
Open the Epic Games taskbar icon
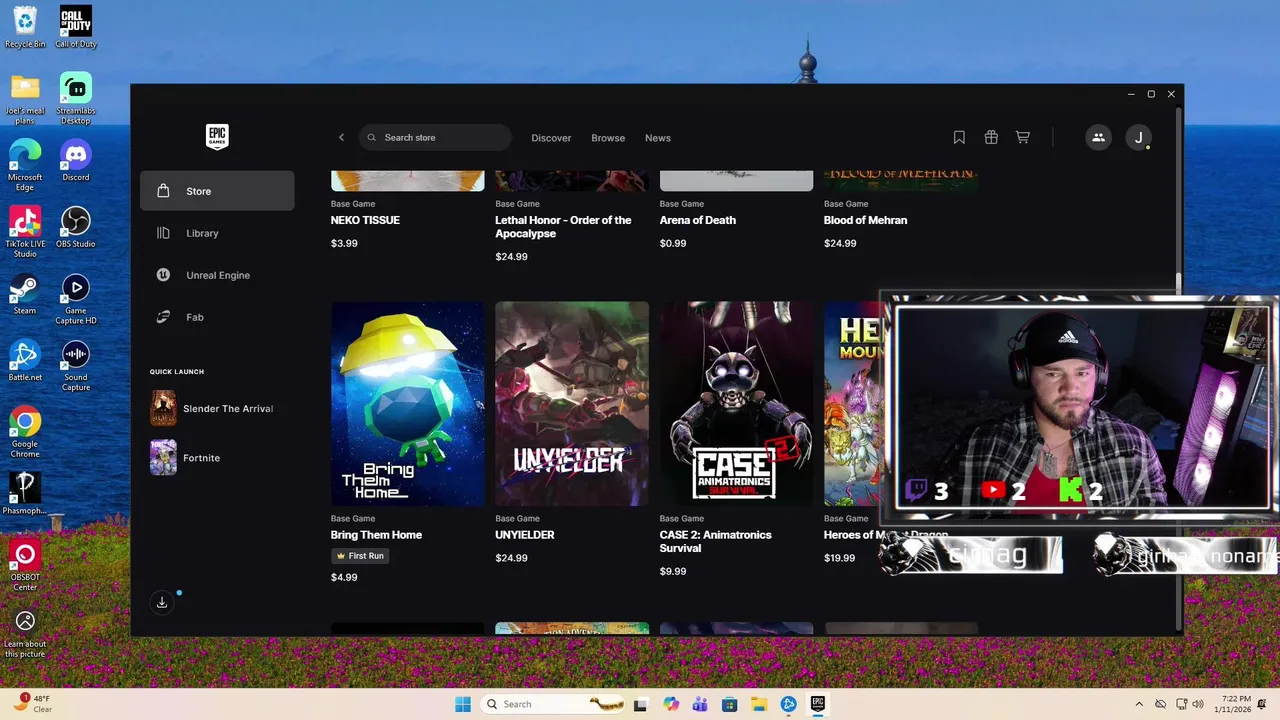tap(818, 704)
